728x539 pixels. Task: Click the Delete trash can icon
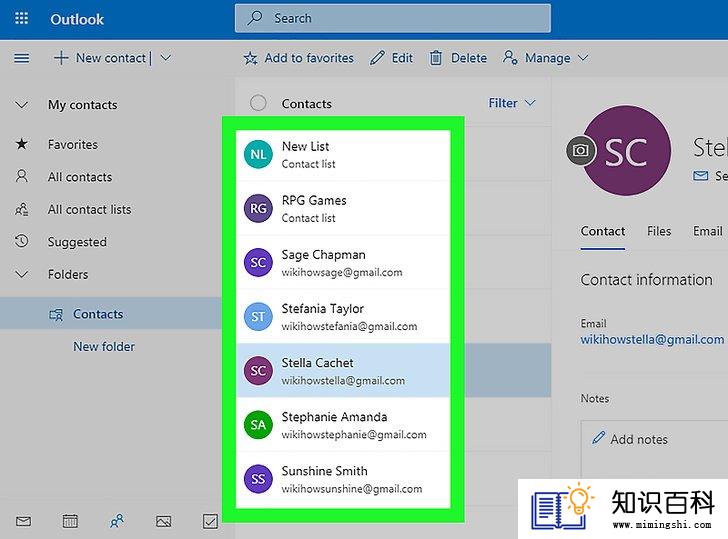point(436,58)
